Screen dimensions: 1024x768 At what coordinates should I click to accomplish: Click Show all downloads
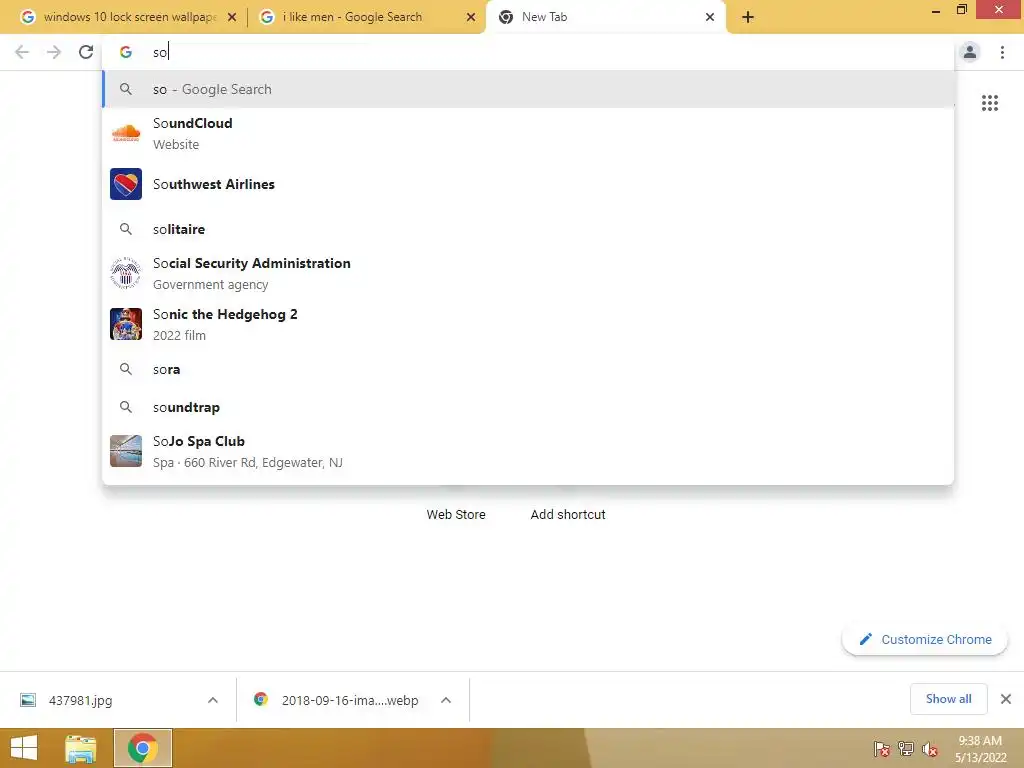click(x=948, y=699)
